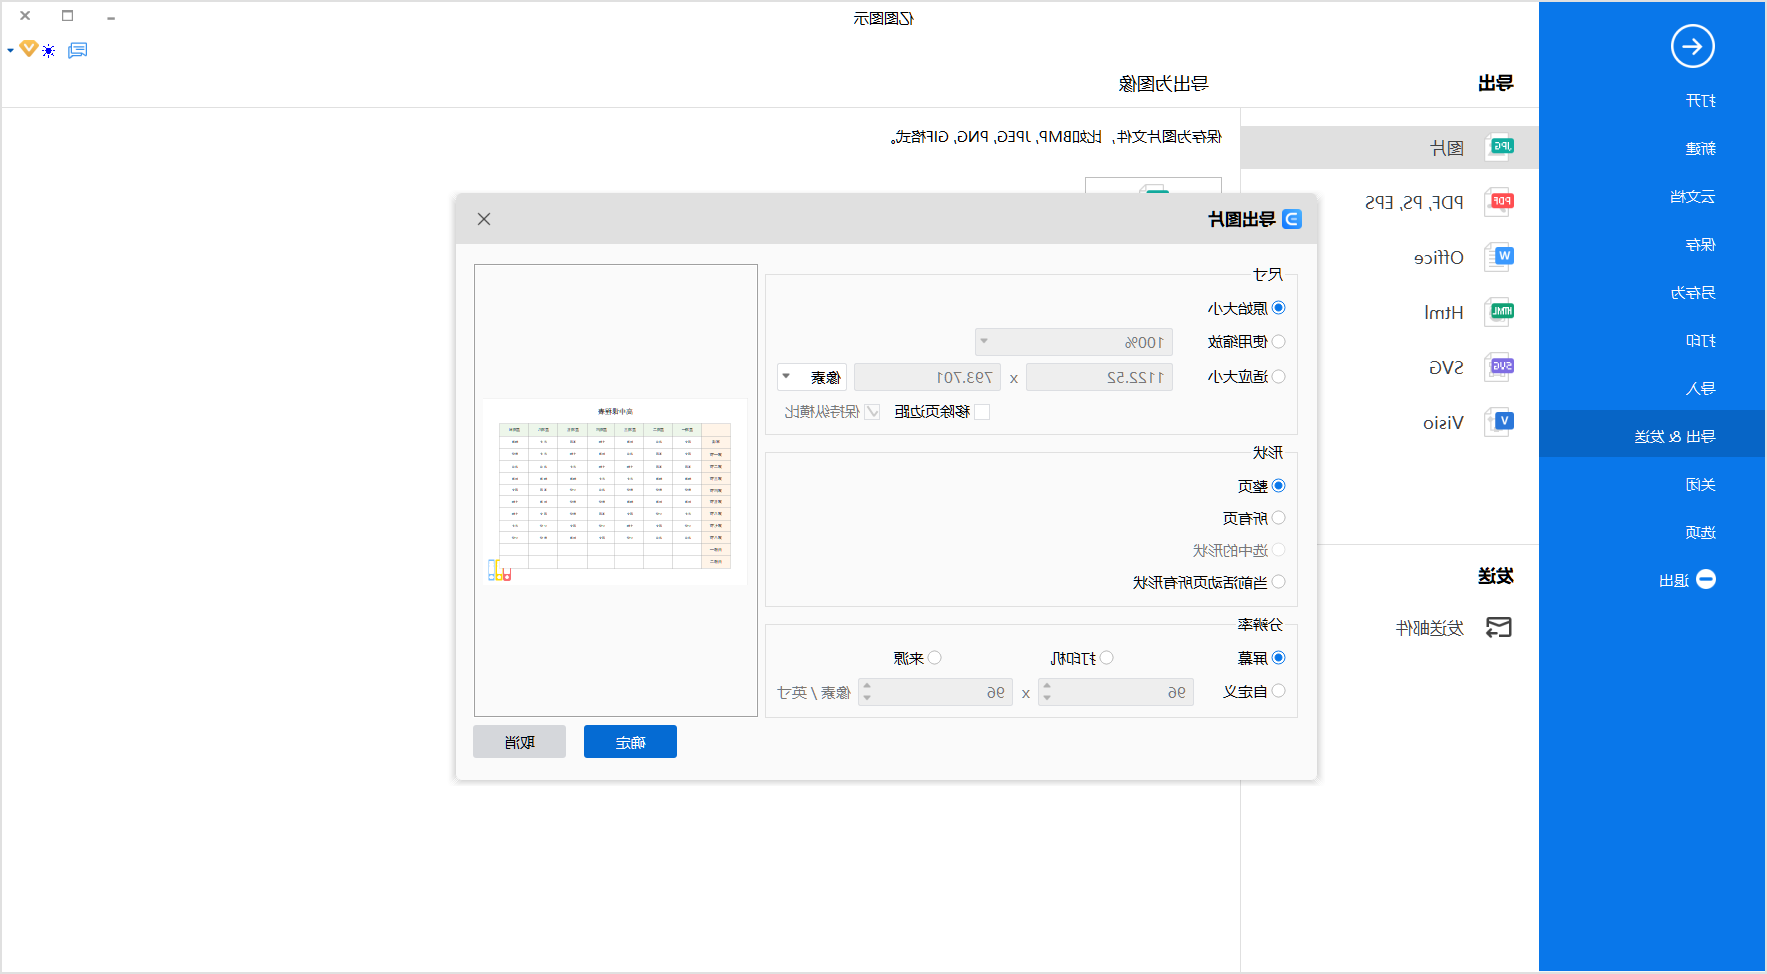Select 使用缩放 radio button

1278,342
